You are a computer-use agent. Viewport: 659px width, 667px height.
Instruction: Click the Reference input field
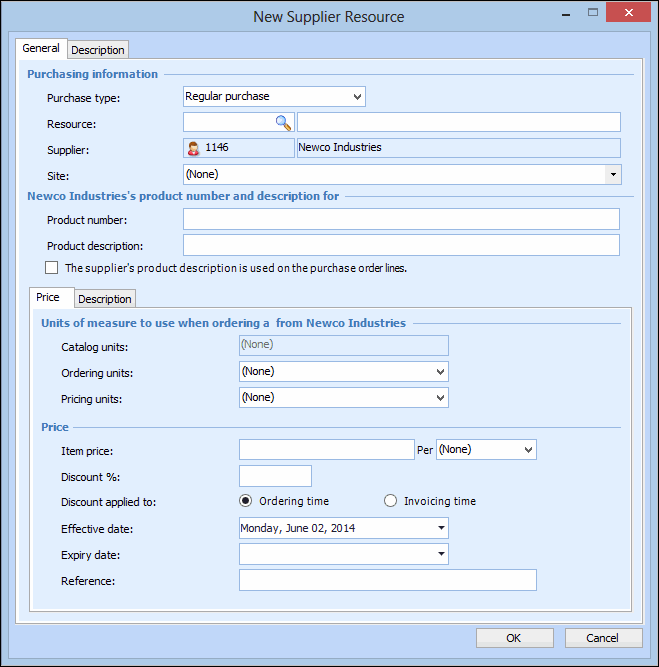point(387,580)
